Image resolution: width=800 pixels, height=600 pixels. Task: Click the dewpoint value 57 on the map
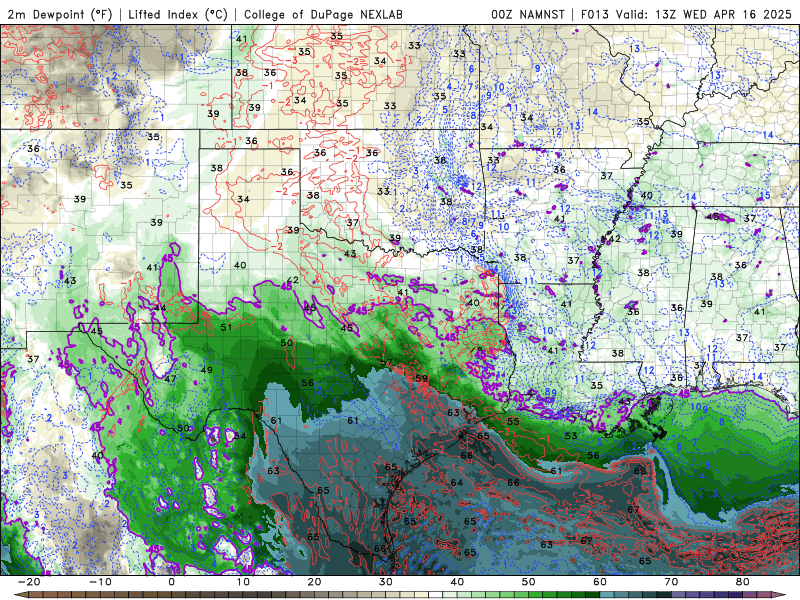coord(386,364)
